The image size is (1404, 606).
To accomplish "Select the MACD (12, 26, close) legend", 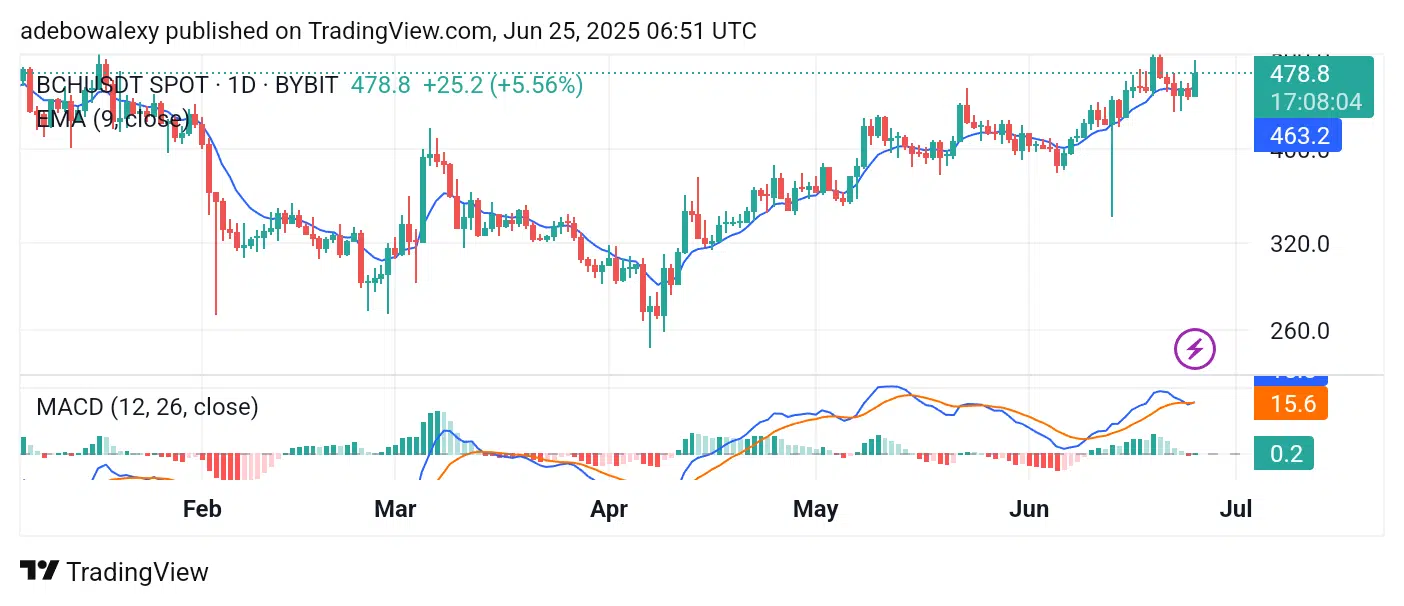I will (147, 407).
